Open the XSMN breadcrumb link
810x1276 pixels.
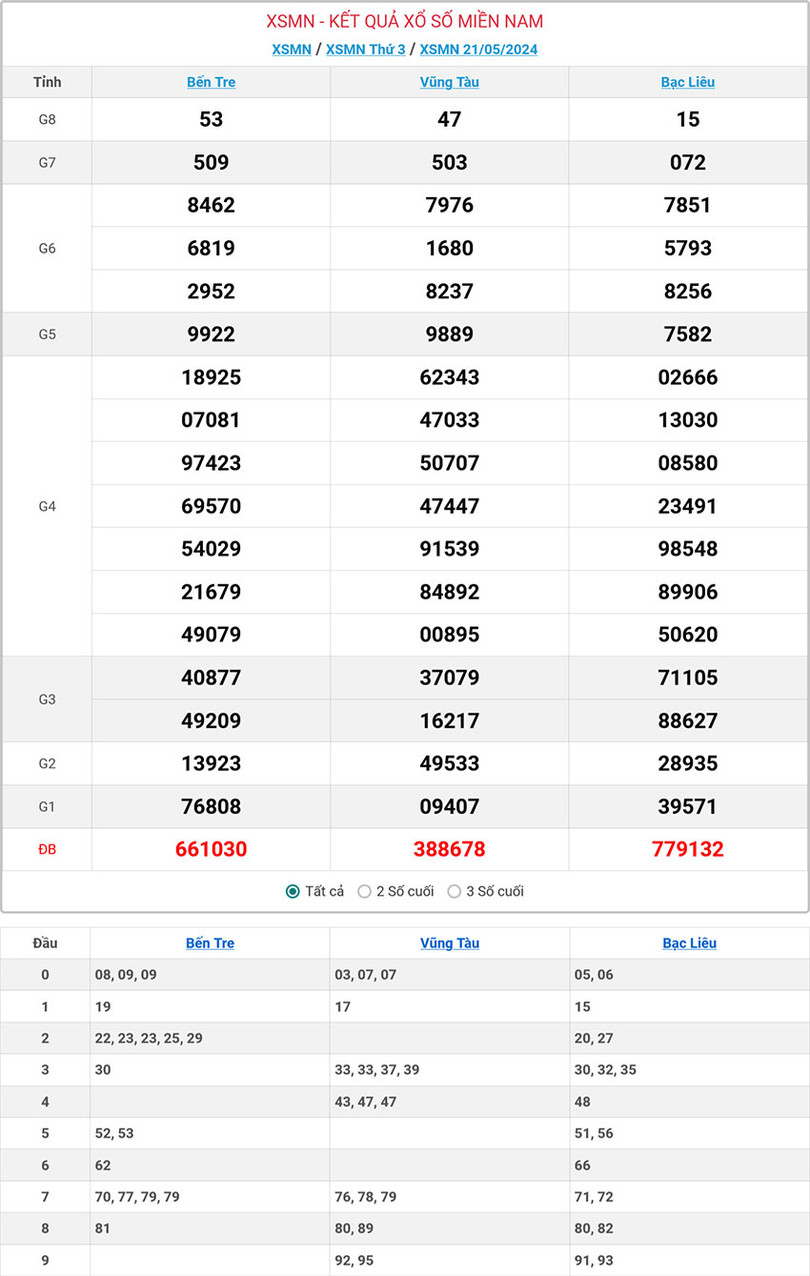(x=291, y=49)
